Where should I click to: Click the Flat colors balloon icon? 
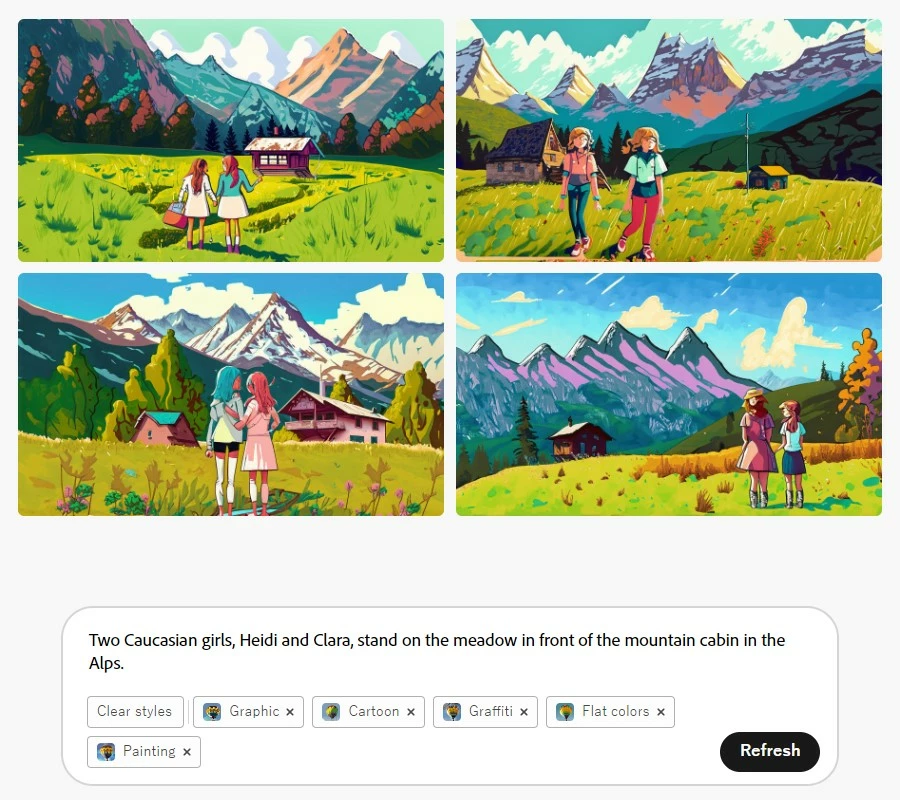[x=565, y=712]
